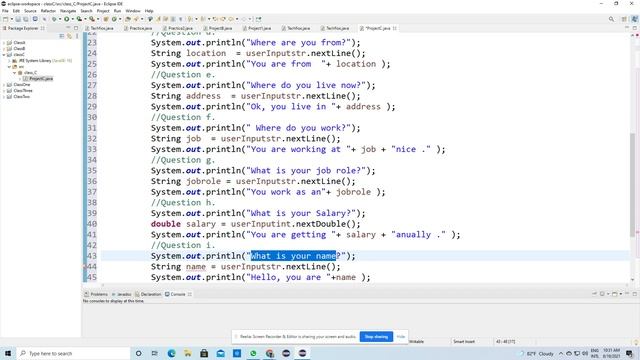Screen dimensions: 640x360
Task: Click Display Selected Console icon
Action: pyautogui.click(x=602, y=293)
